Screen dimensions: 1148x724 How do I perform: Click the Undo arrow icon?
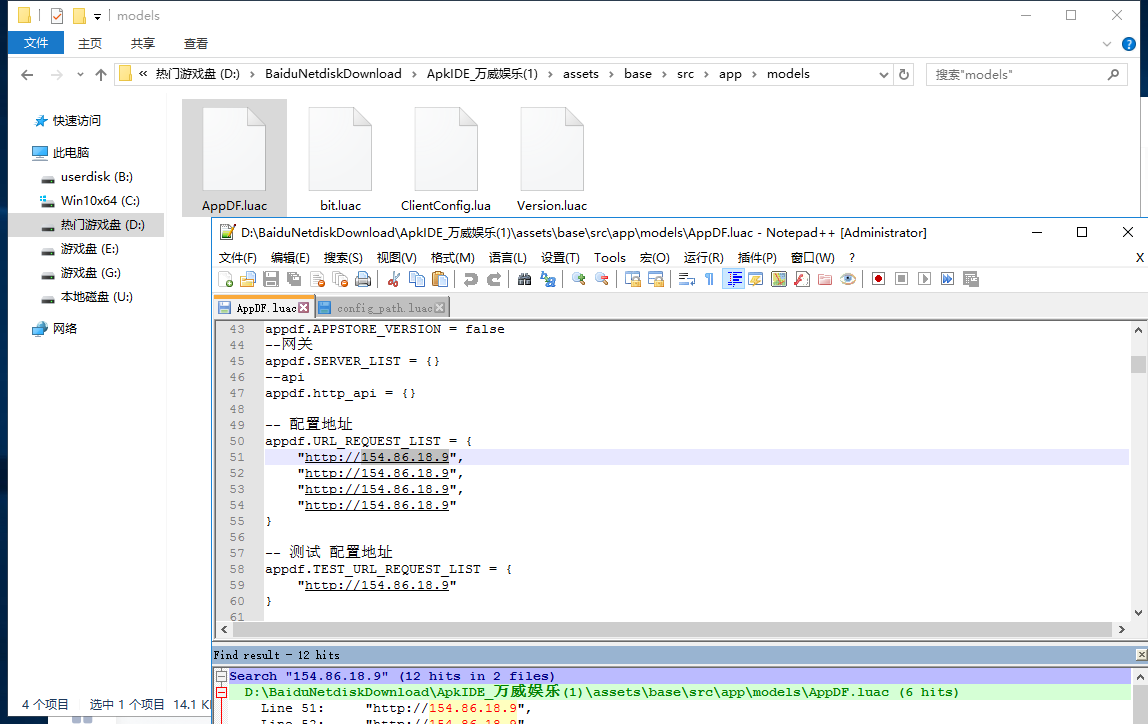(x=471, y=279)
